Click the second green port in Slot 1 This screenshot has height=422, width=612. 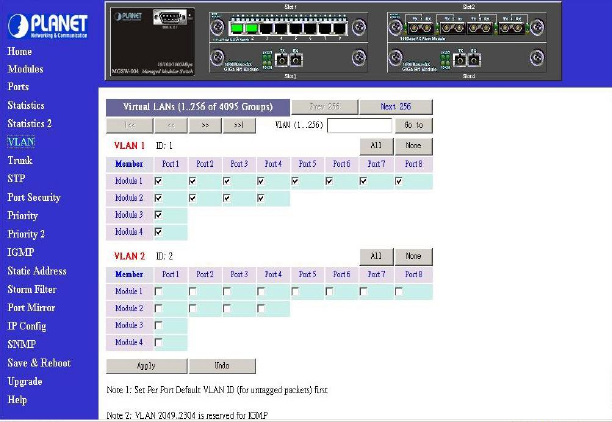click(251, 28)
